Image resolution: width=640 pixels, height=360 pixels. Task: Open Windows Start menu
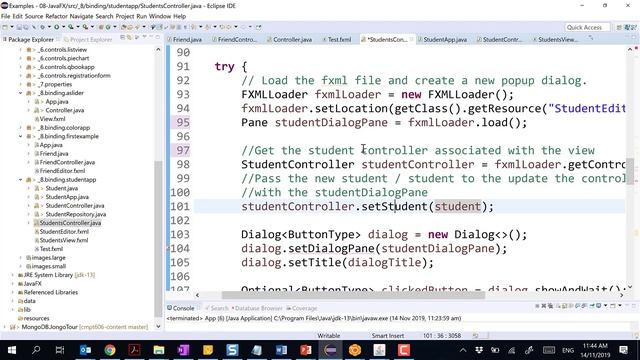(x=12, y=350)
